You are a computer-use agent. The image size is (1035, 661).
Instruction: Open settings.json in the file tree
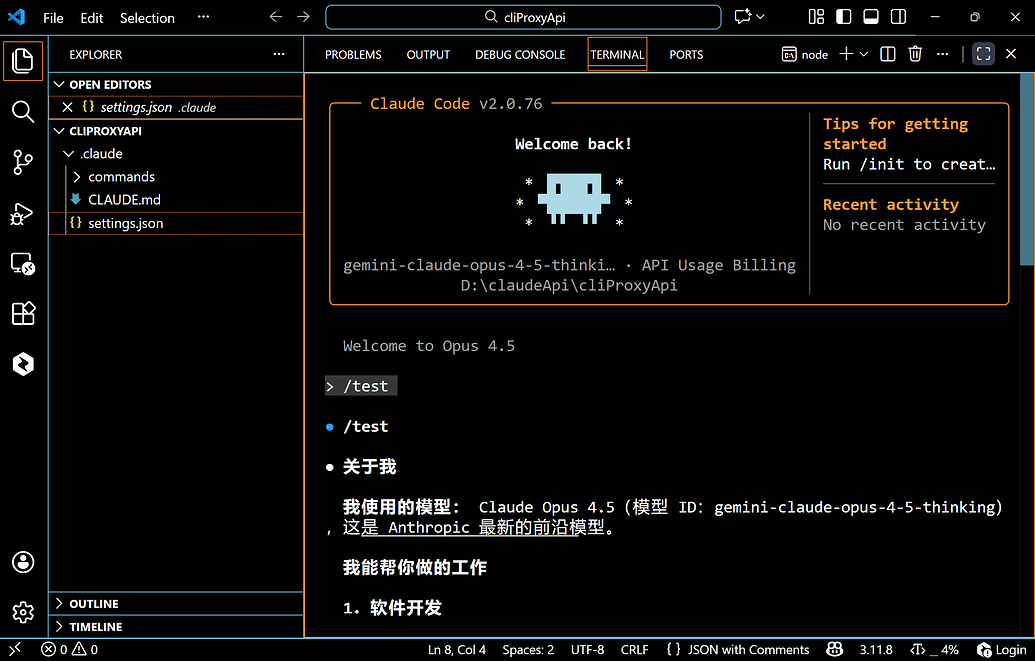tap(176, 223)
